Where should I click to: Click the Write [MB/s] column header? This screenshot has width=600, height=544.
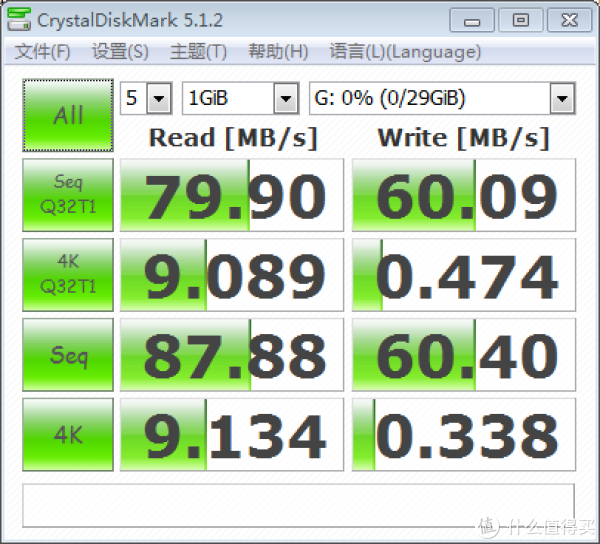tap(464, 138)
